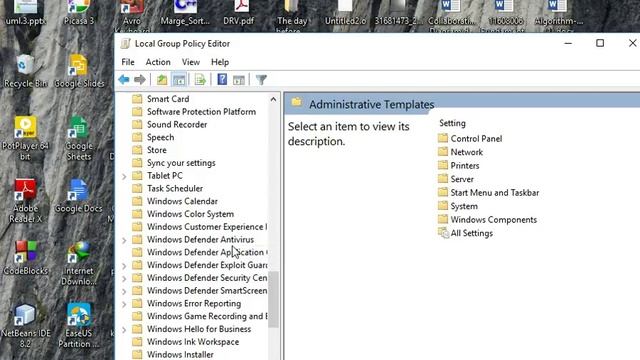Expand Windows Defender Exploit Guard node
Image resolution: width=640 pixels, height=360 pixels.
tap(124, 266)
